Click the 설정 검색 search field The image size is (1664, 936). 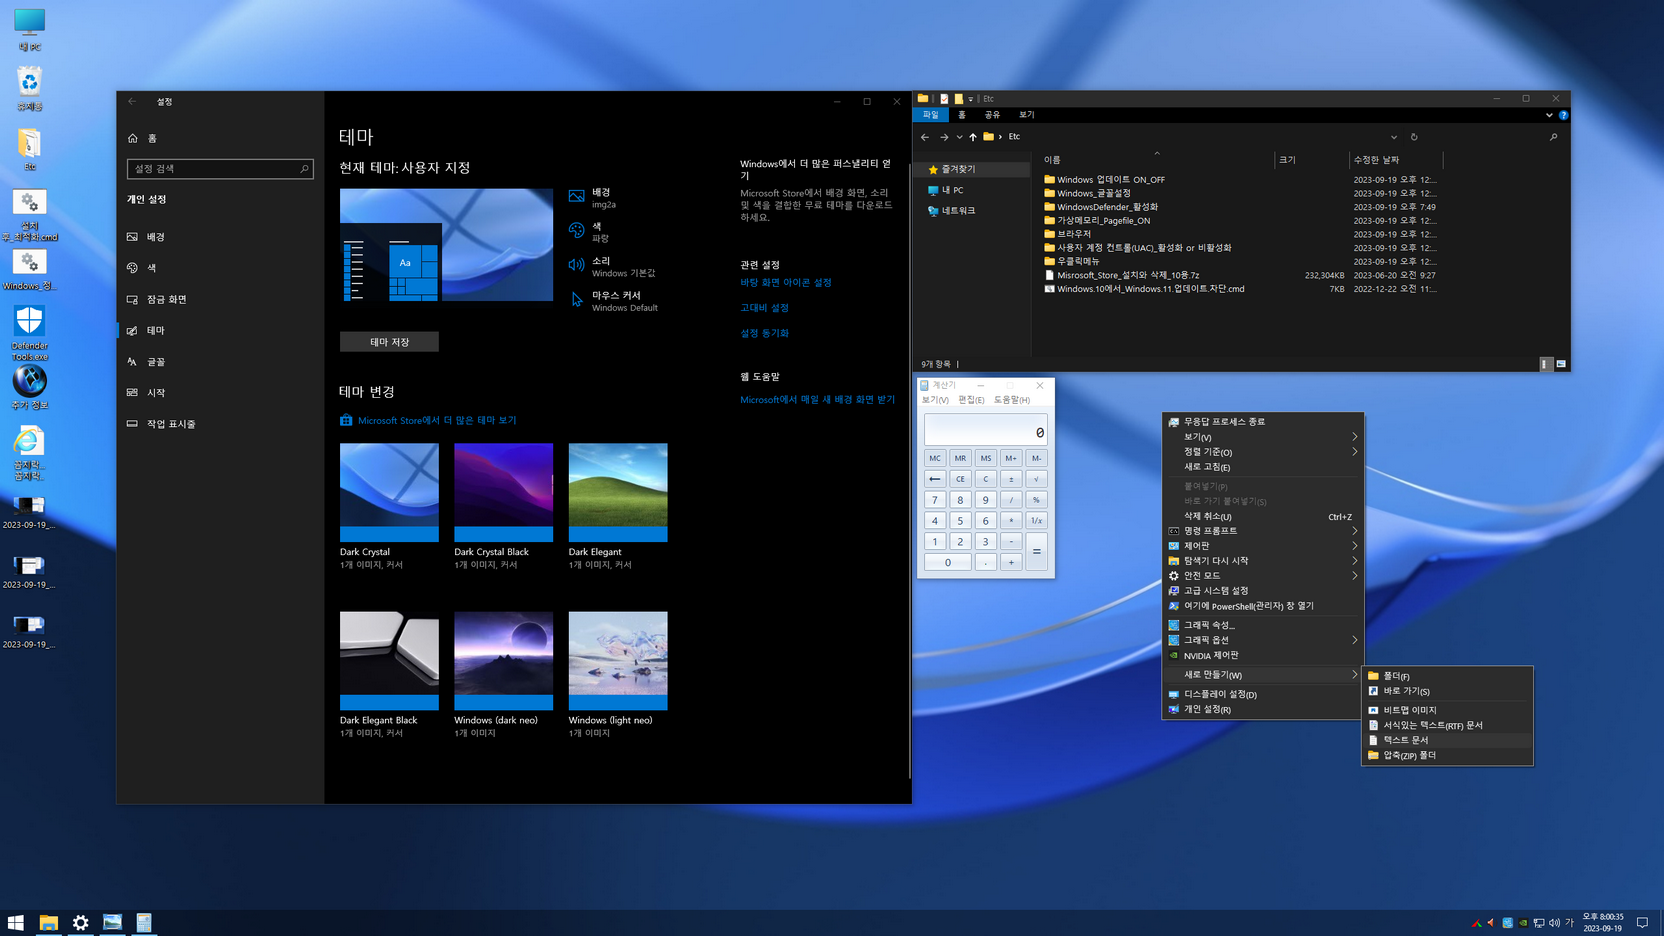(220, 169)
